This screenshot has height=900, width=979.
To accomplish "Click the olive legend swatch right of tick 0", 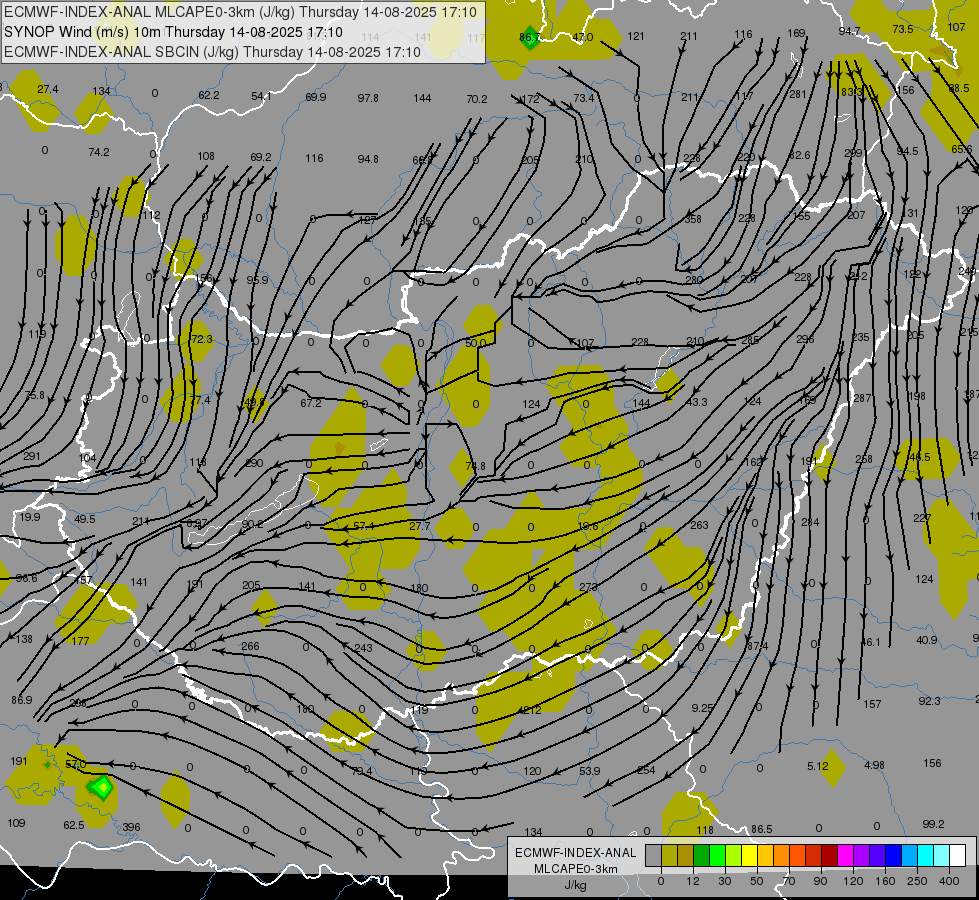I will [669, 855].
